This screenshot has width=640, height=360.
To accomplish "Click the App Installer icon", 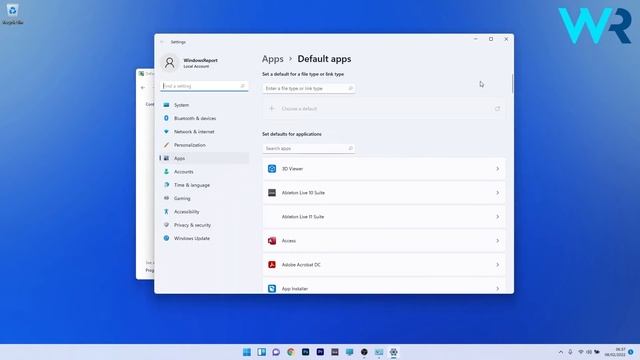I will point(272,289).
